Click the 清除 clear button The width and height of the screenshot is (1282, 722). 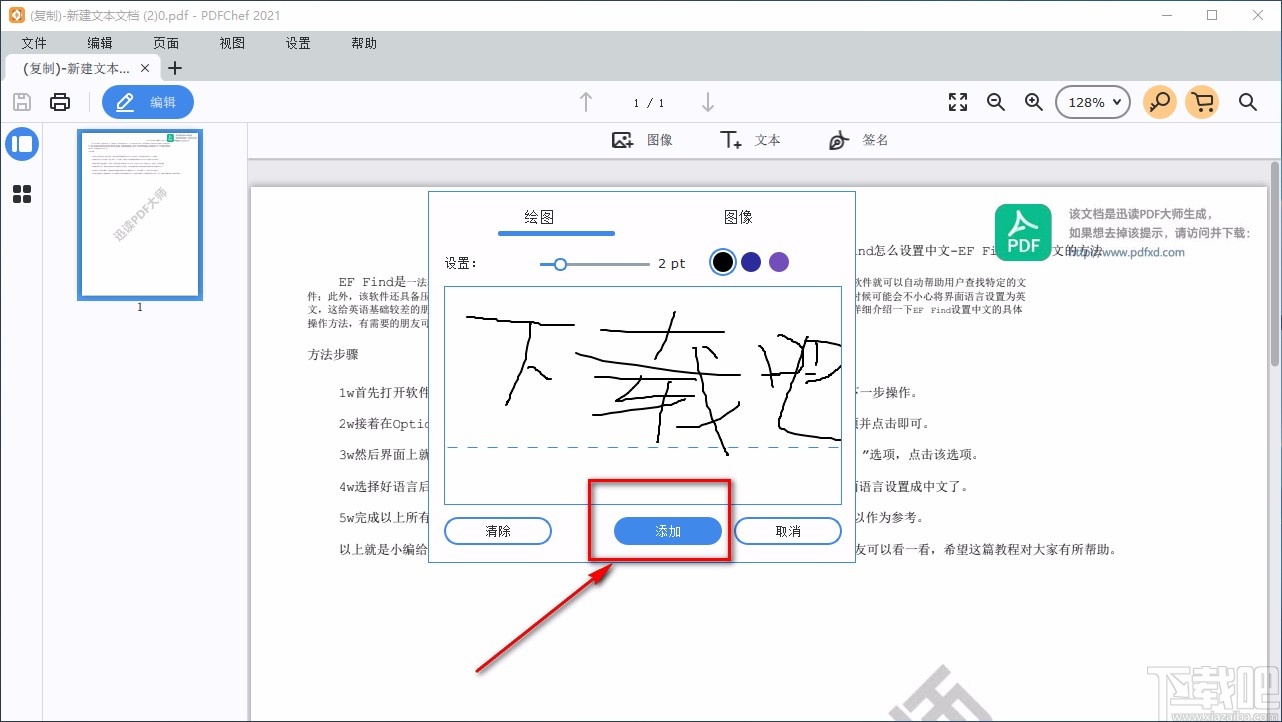tap(497, 531)
